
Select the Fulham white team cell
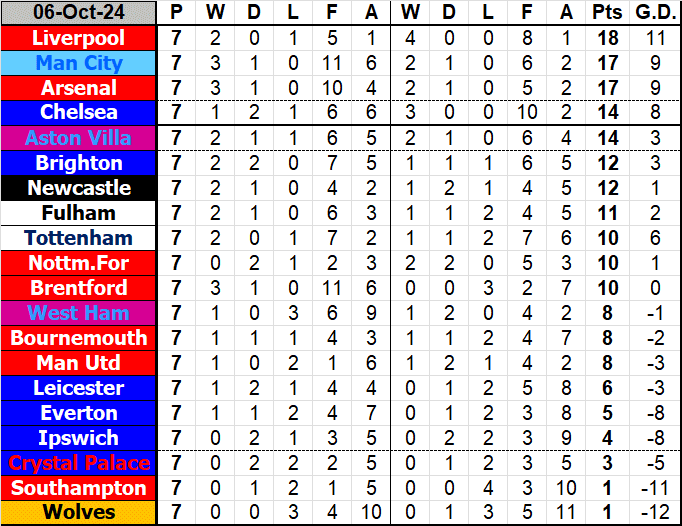tap(79, 213)
